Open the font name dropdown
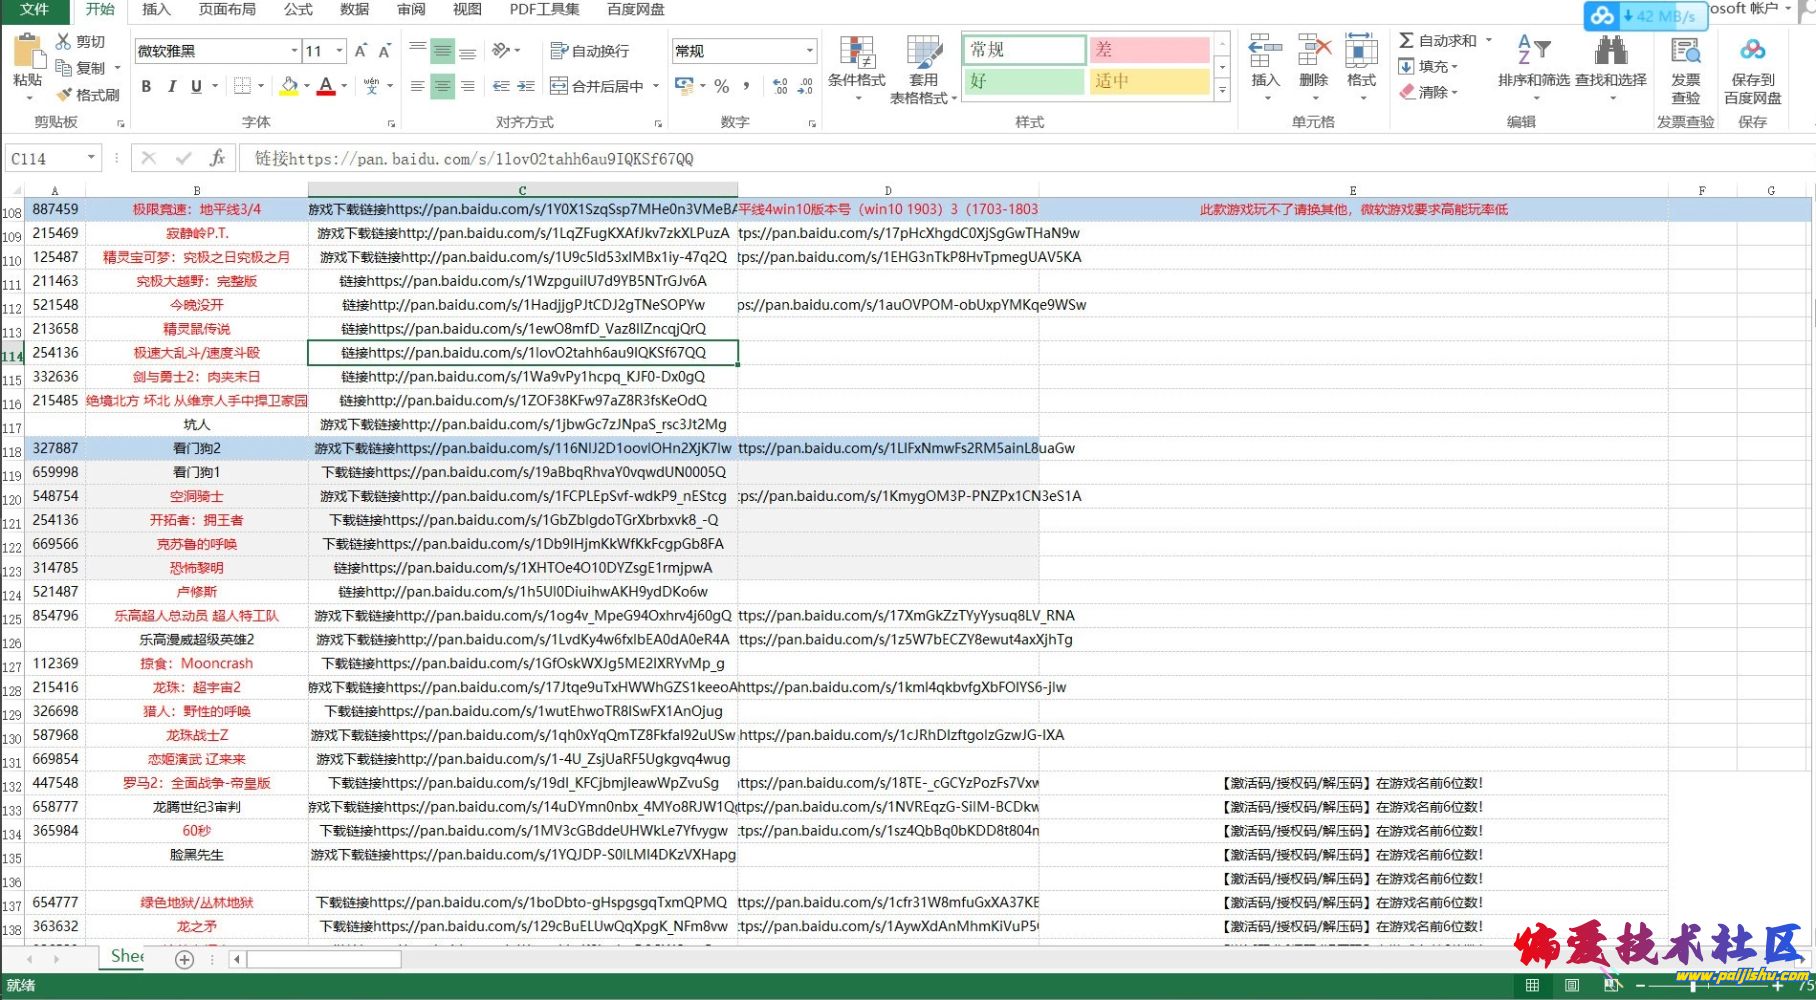Image resolution: width=1816 pixels, height=1000 pixels. 294,51
